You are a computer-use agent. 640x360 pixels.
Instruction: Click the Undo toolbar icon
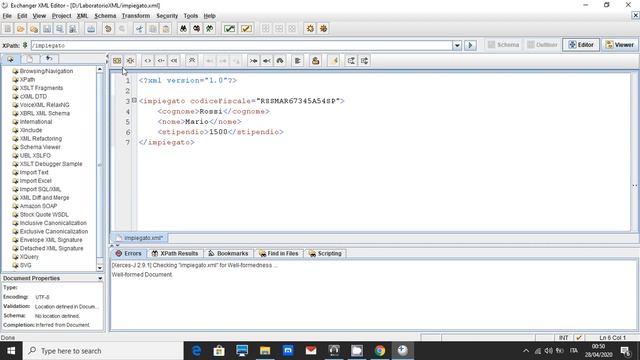[108, 29]
